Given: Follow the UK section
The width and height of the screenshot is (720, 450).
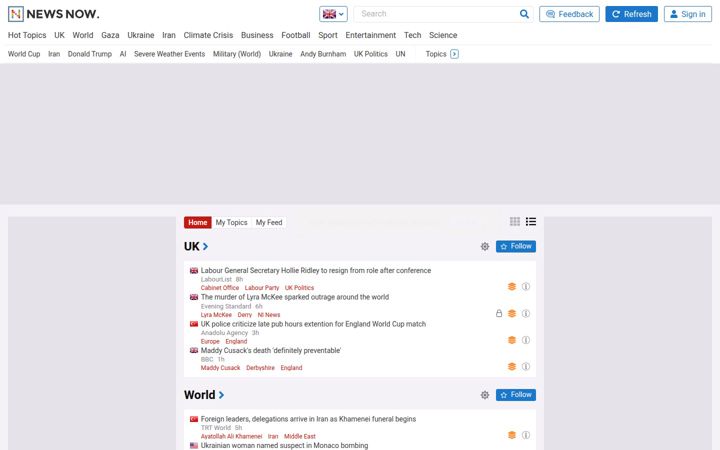Looking at the screenshot, I should [516, 247].
